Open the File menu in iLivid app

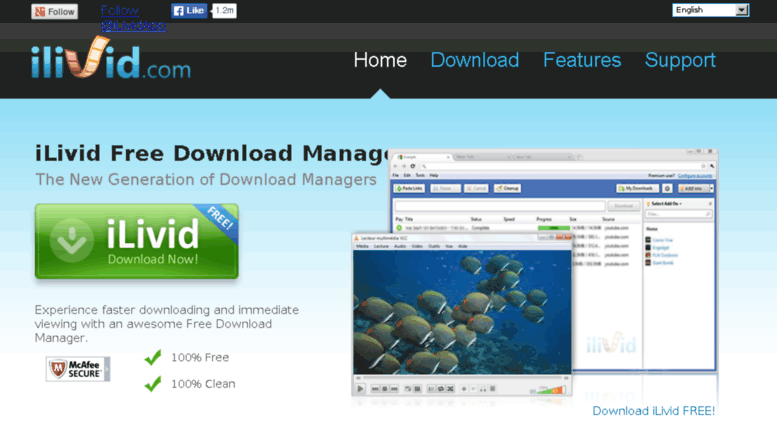pos(395,175)
